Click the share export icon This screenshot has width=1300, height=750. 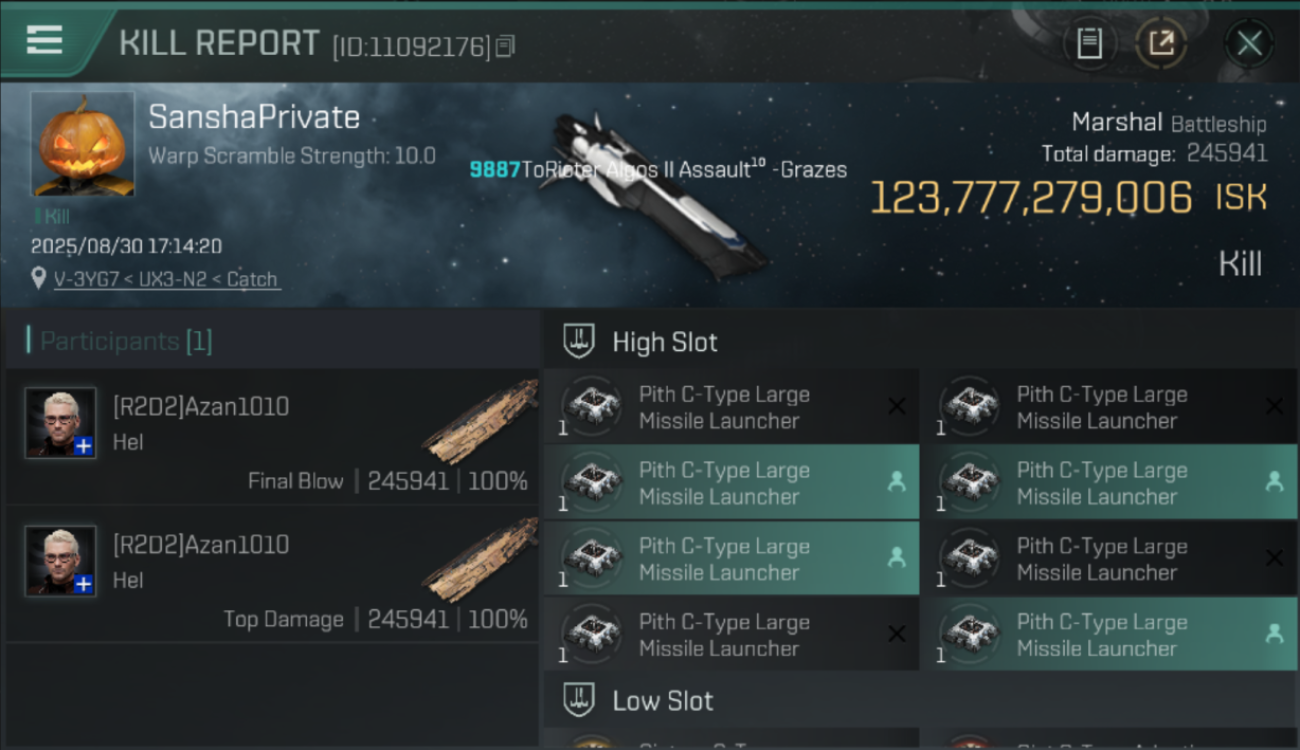pyautogui.click(x=1161, y=43)
